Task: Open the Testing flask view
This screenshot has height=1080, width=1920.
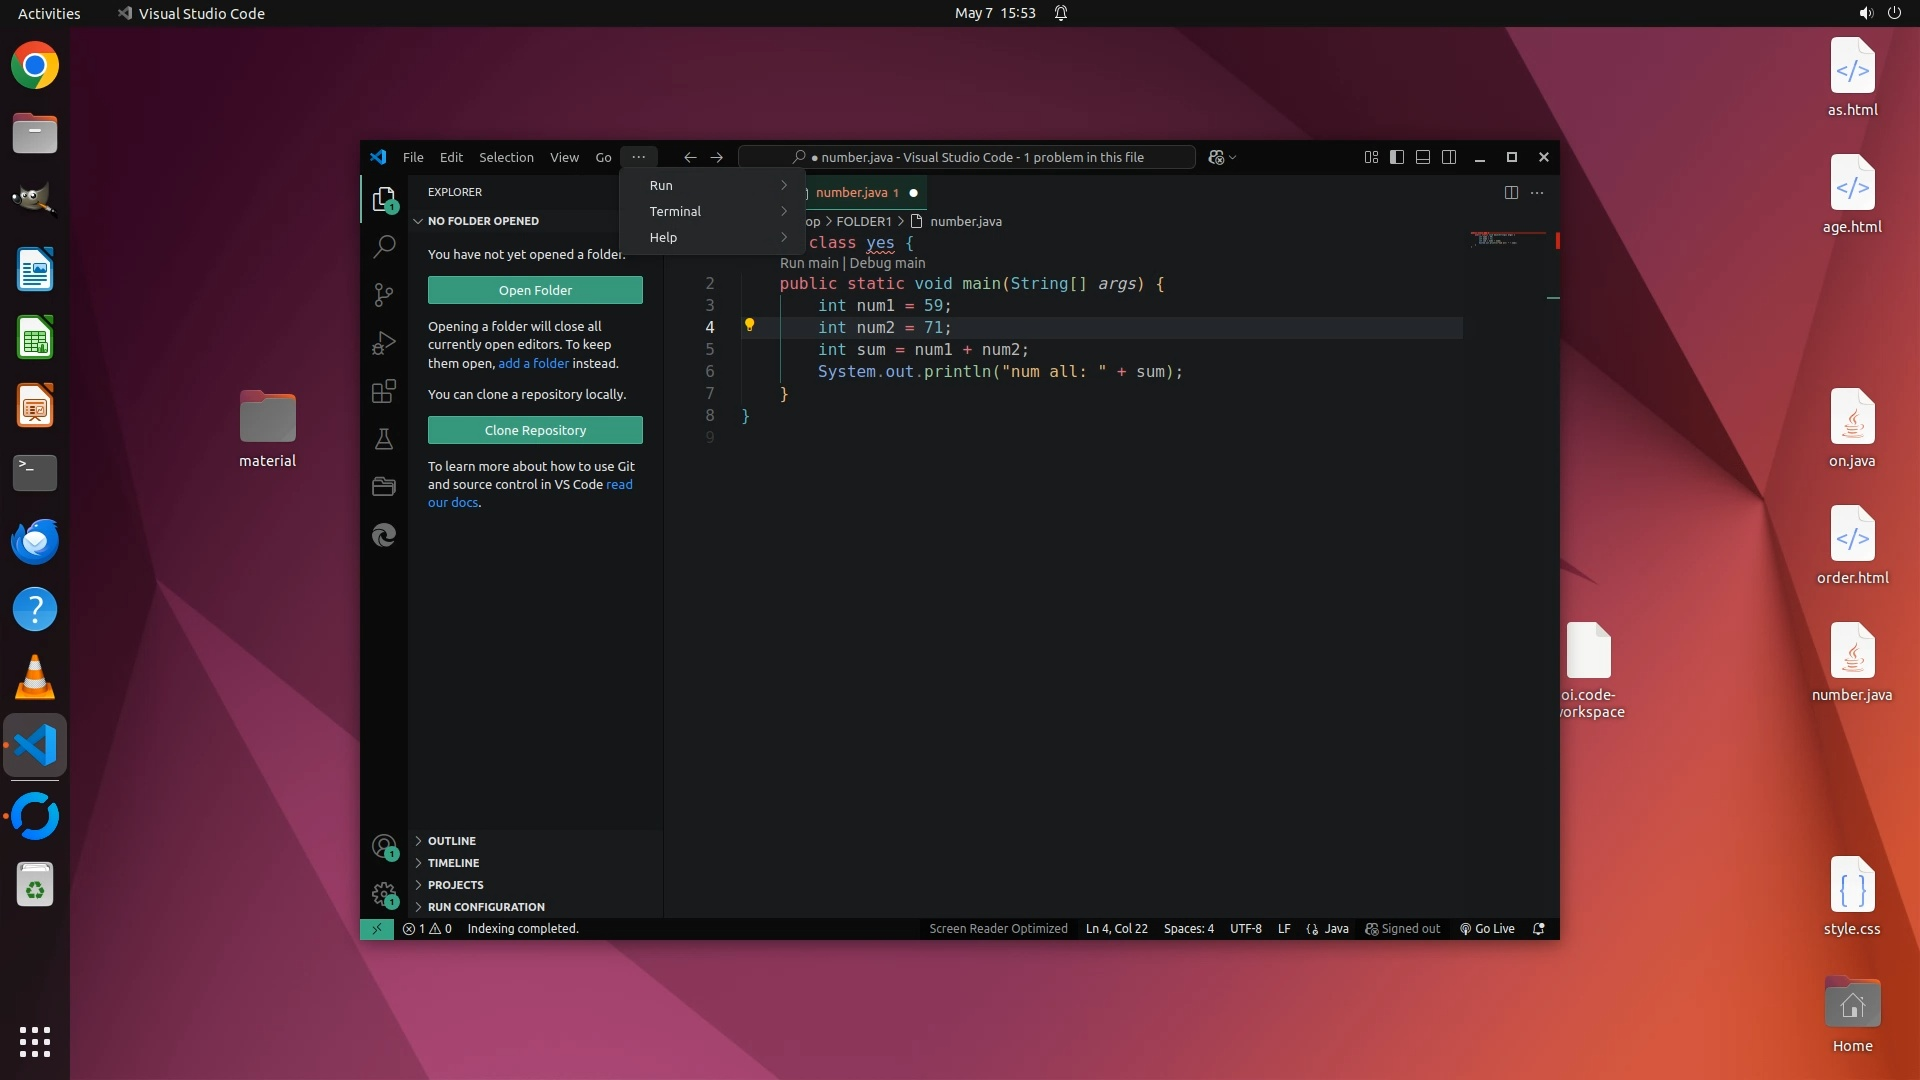Action: (384, 439)
